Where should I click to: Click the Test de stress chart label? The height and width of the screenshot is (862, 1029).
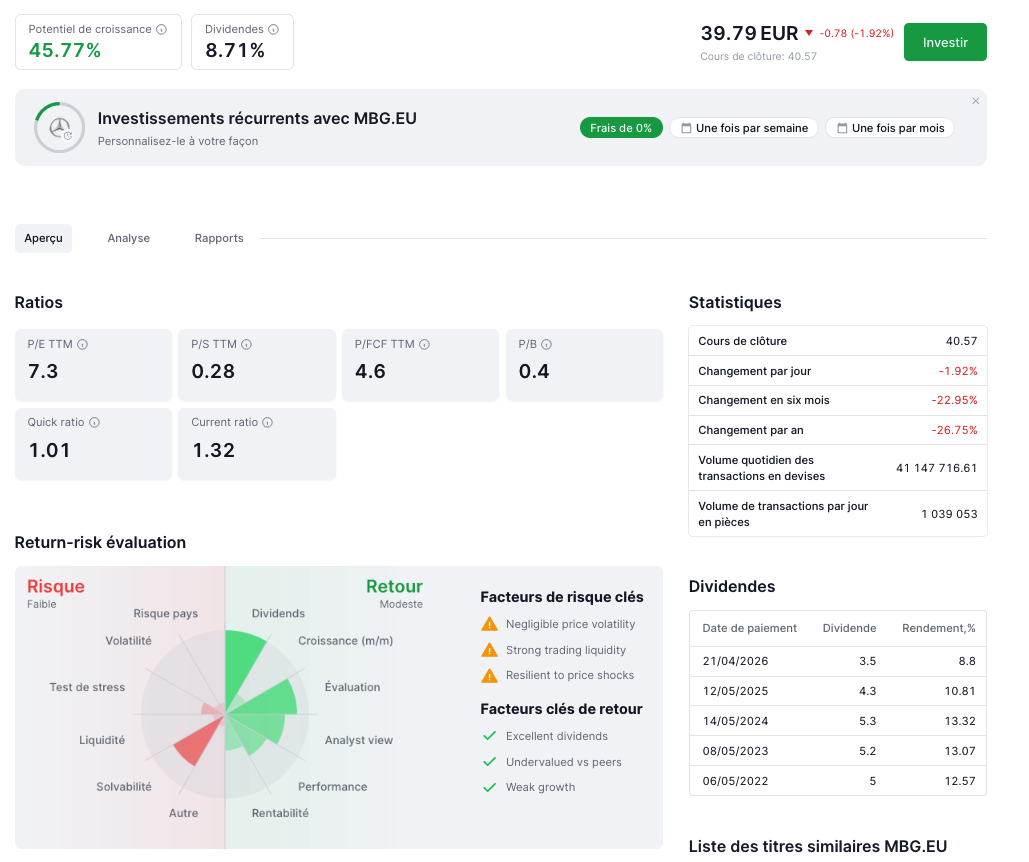(x=87, y=687)
